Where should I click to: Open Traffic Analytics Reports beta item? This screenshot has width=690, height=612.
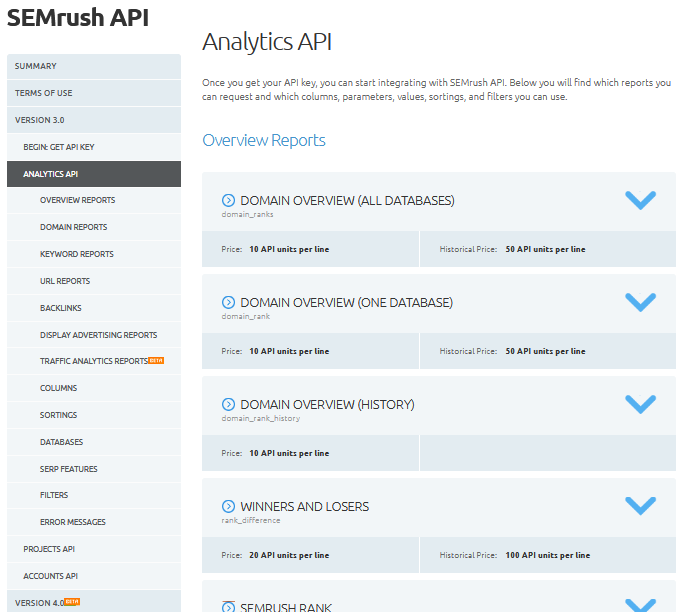point(95,361)
